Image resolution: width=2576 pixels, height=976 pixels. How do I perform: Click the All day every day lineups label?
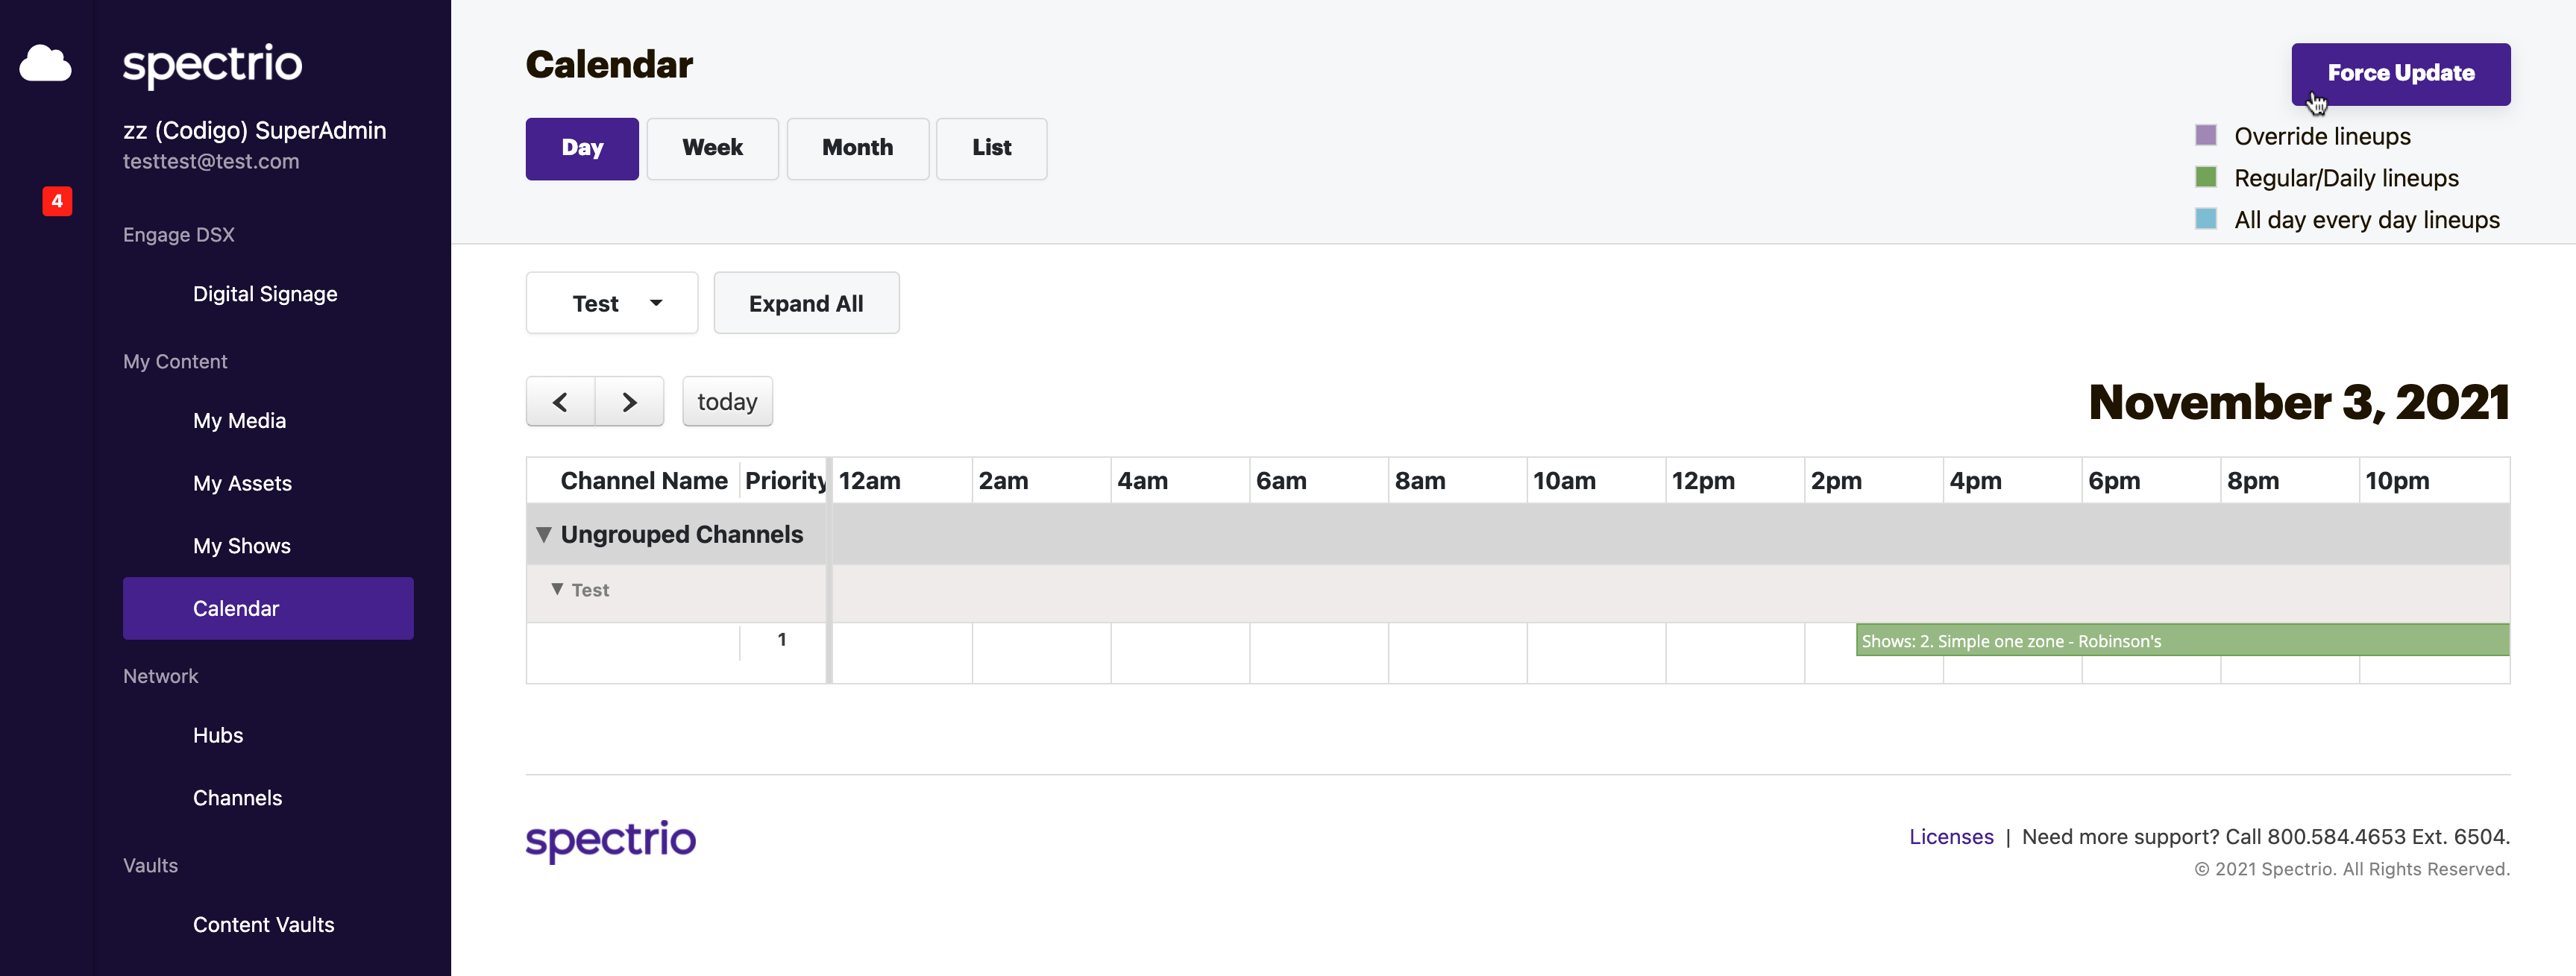[2367, 220]
